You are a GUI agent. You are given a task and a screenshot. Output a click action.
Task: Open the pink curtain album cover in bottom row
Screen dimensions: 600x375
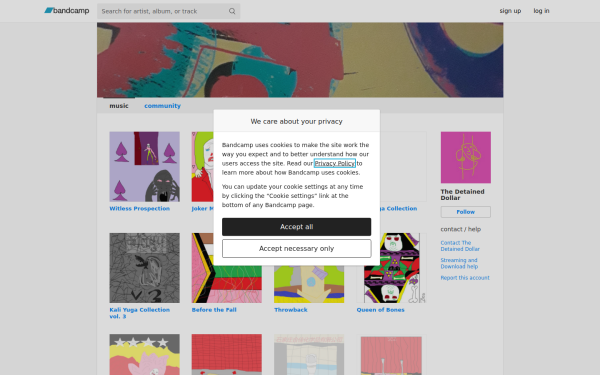click(x=391, y=354)
